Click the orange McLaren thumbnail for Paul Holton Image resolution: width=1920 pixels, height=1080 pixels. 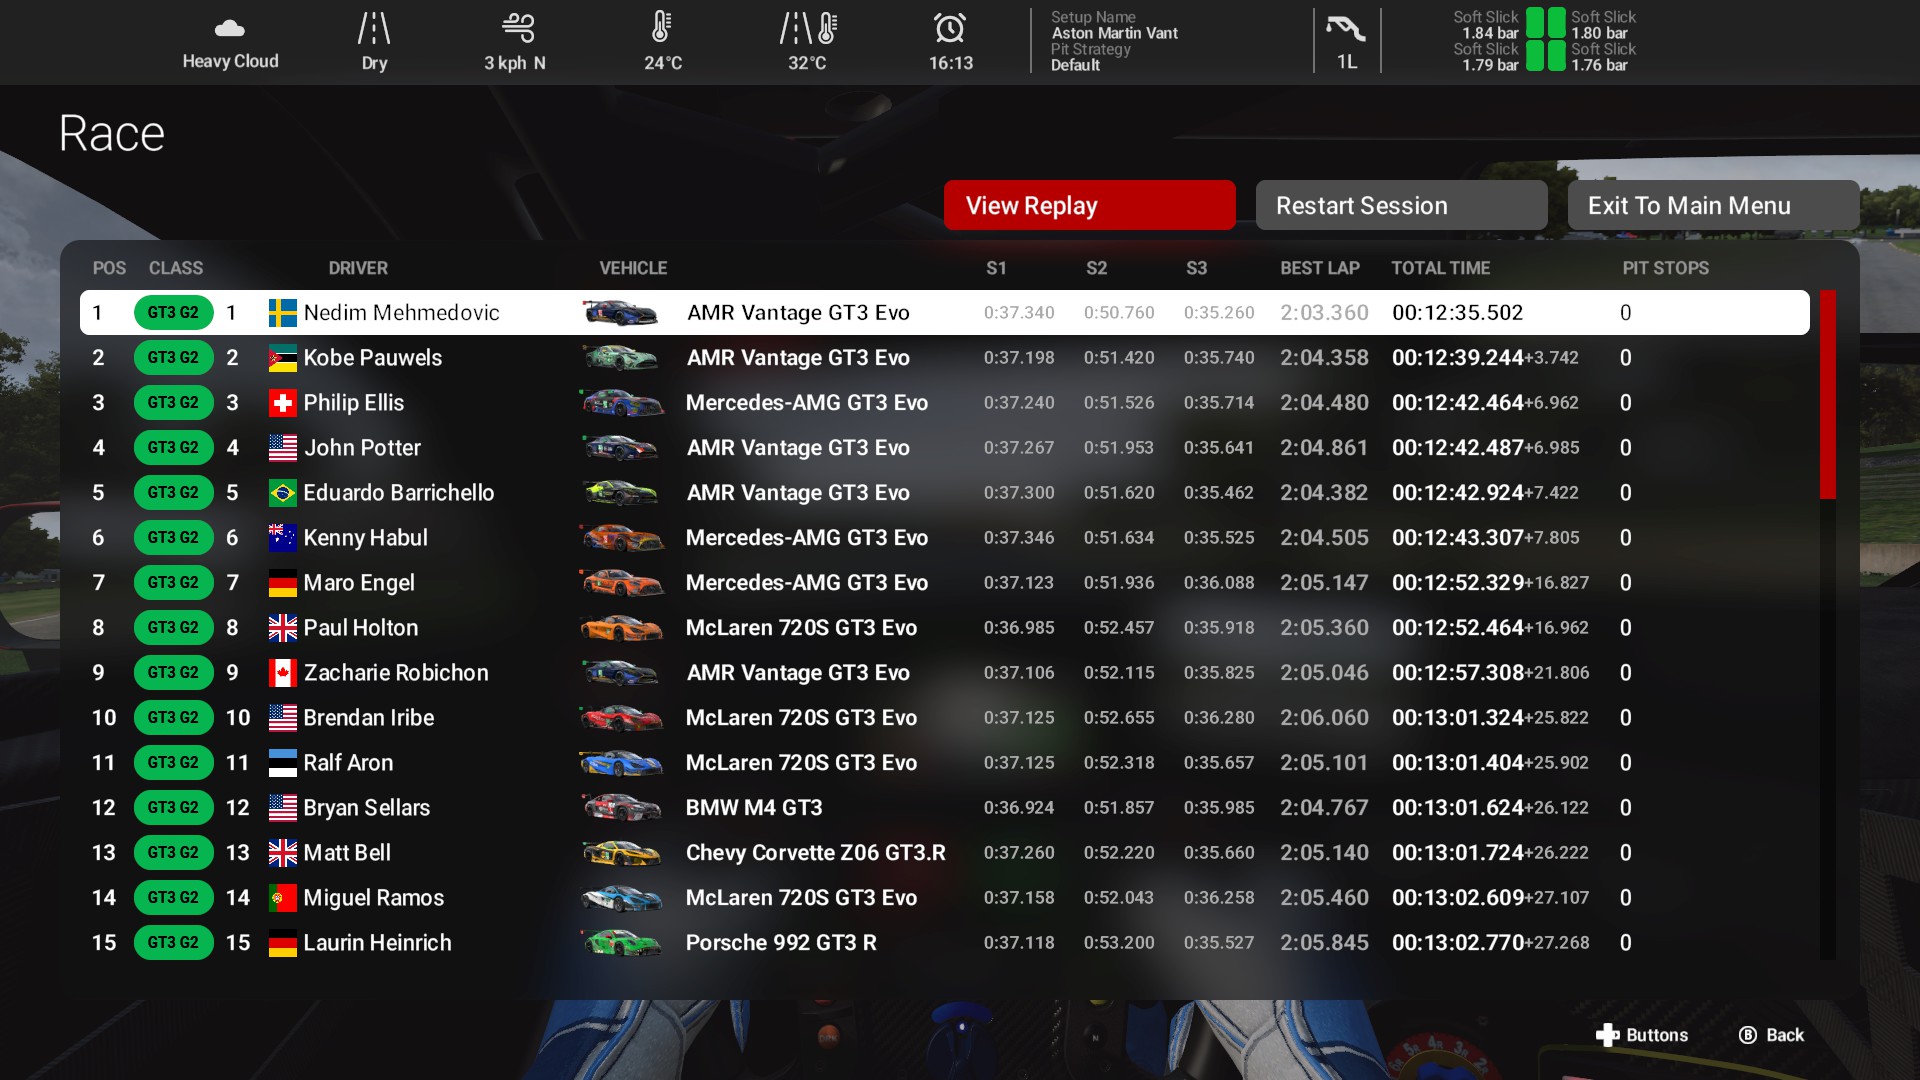tap(621, 628)
